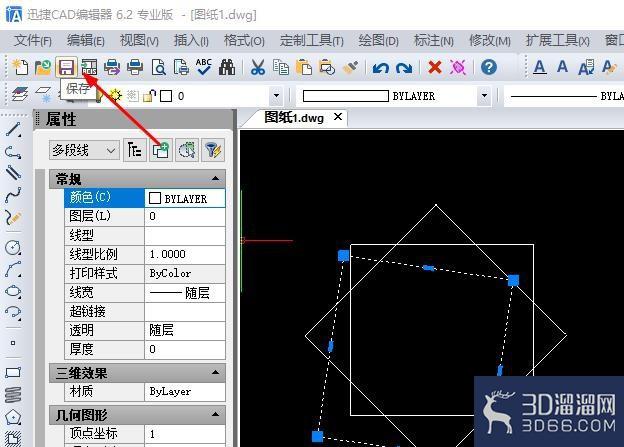
Task: Click the 颜色(C) BYLAYER color swatch
Action: tap(155, 198)
